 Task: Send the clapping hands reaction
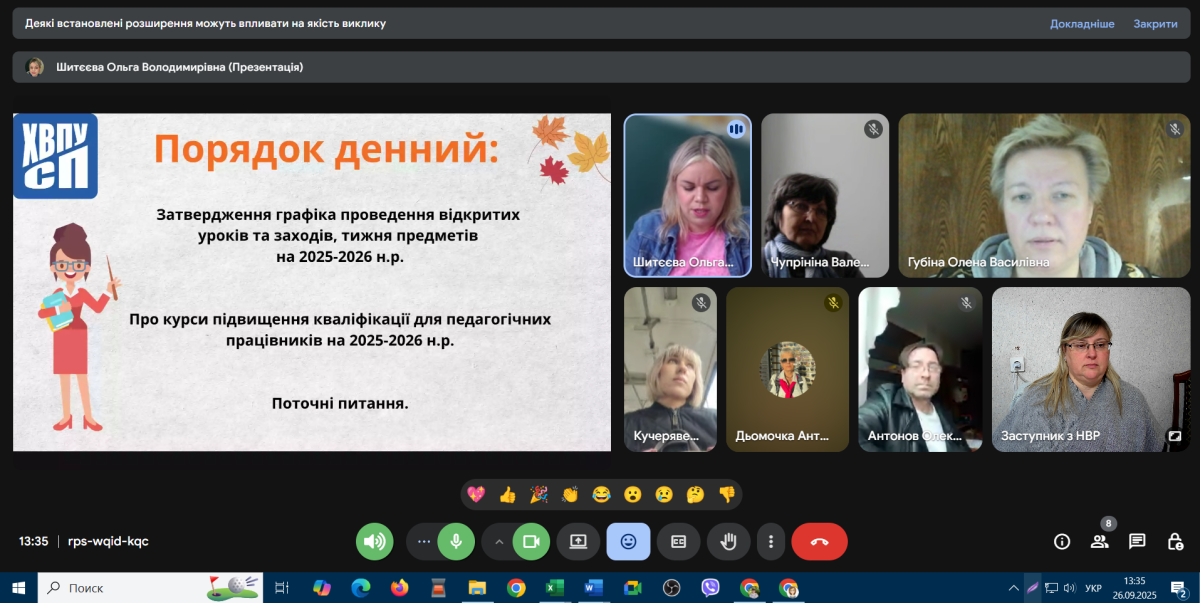pyautogui.click(x=570, y=494)
